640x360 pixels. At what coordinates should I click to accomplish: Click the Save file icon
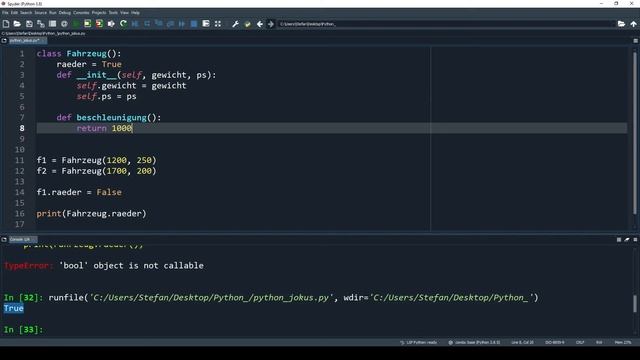[29, 24]
